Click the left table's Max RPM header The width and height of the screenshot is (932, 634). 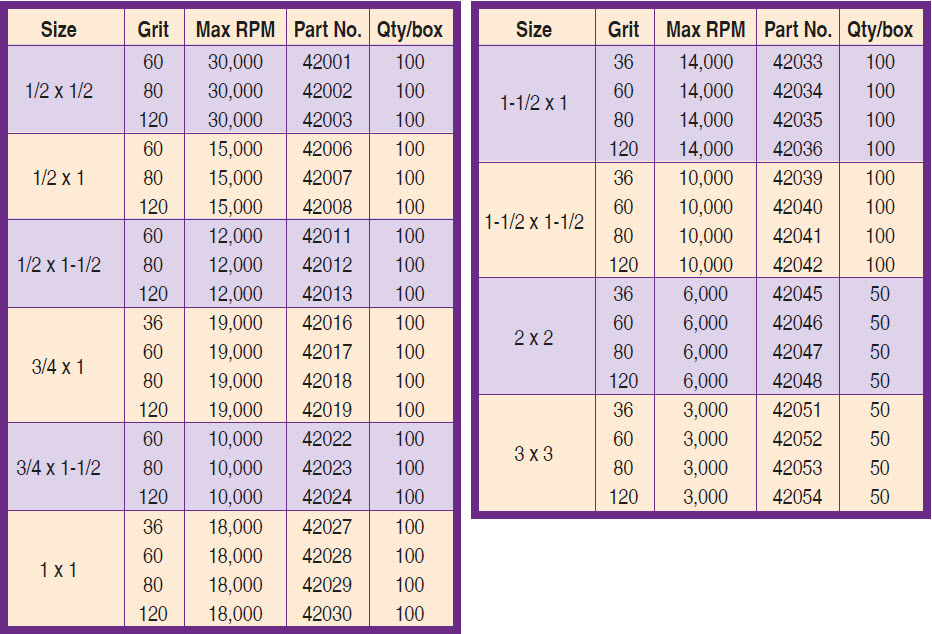coord(235,30)
